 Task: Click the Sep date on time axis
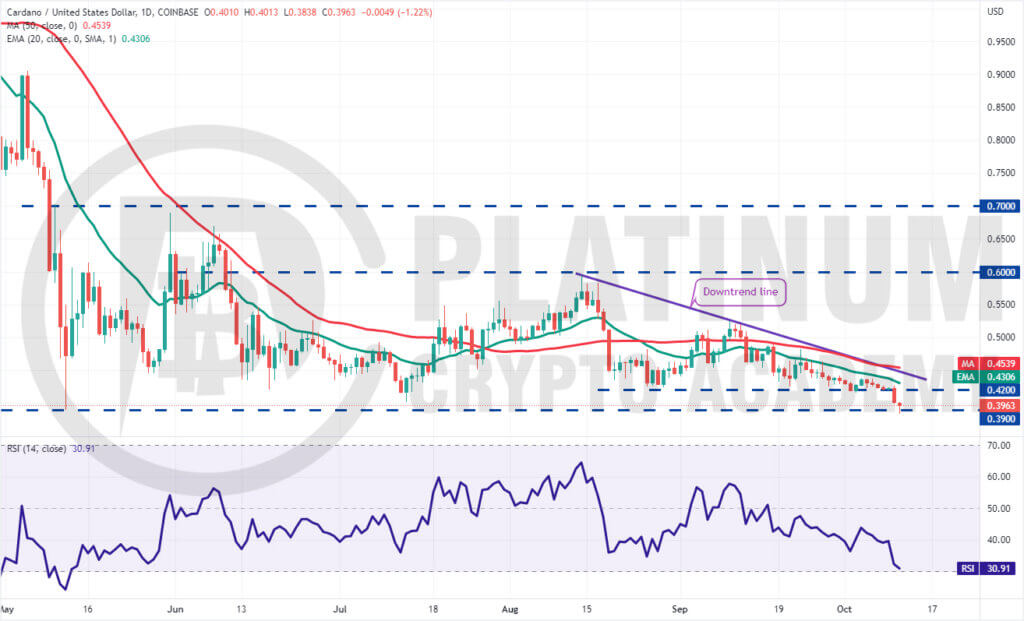coord(680,609)
